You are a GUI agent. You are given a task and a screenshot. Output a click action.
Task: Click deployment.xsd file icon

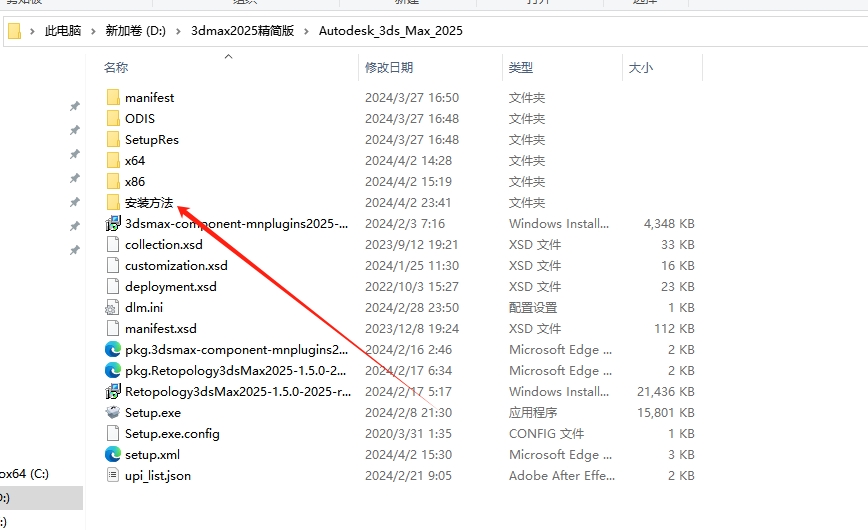[113, 287]
